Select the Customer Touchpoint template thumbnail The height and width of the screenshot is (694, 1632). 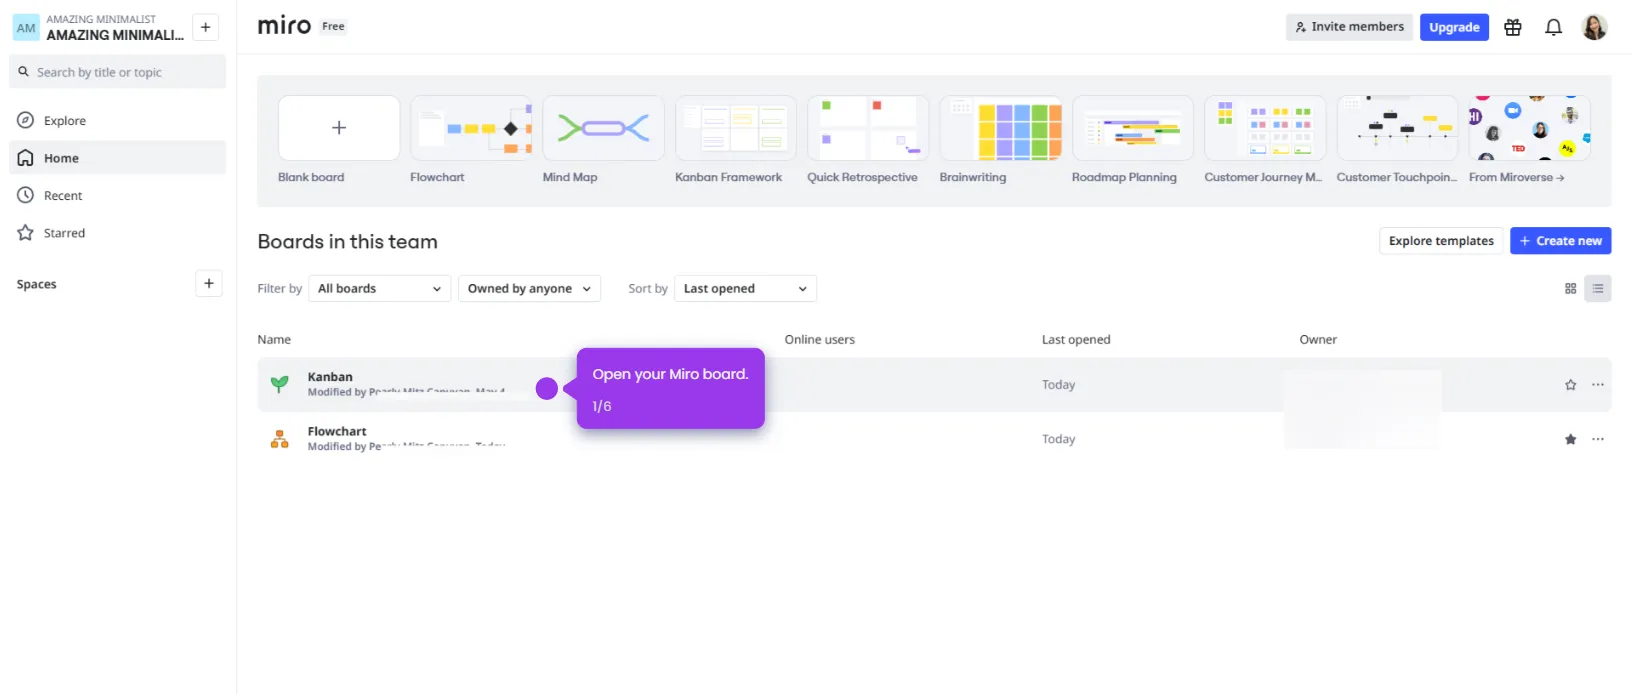pos(1397,128)
